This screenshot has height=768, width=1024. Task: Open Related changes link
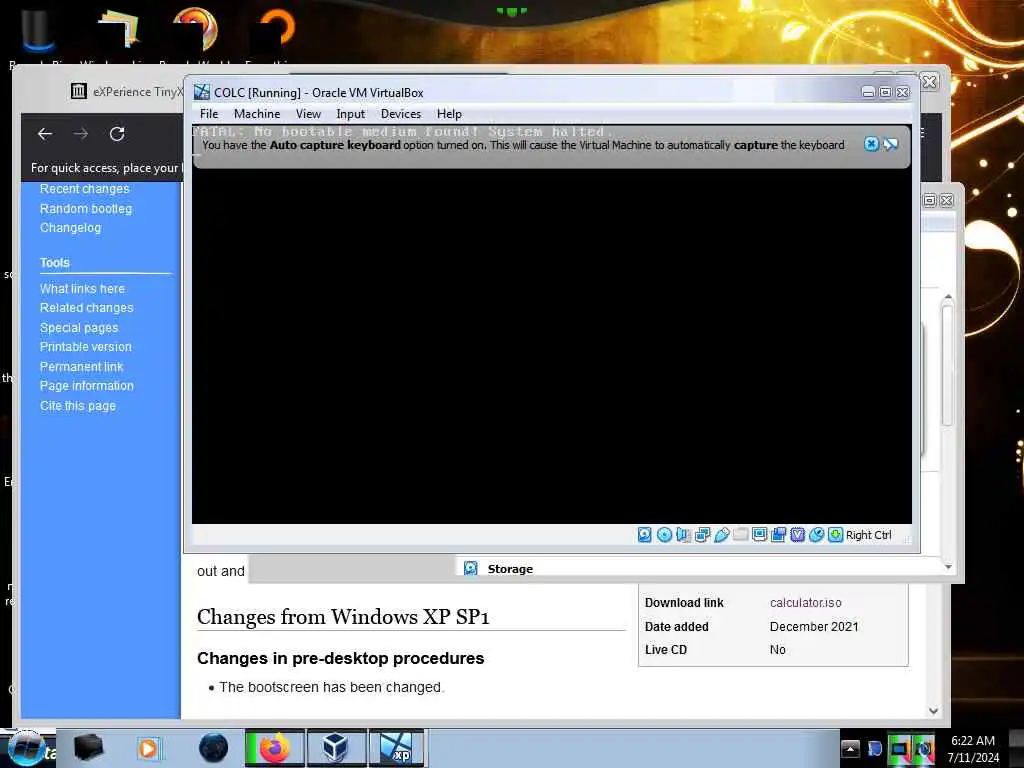(86, 308)
